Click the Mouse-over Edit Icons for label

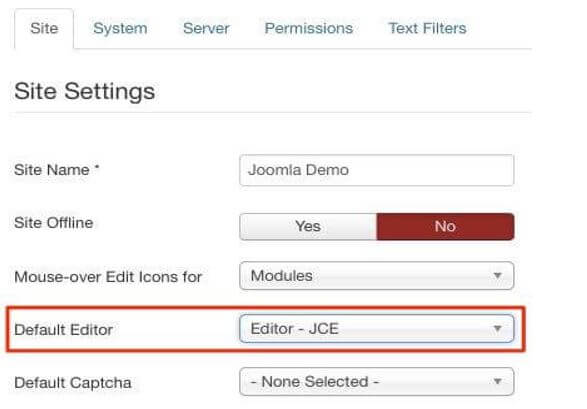pos(108,277)
